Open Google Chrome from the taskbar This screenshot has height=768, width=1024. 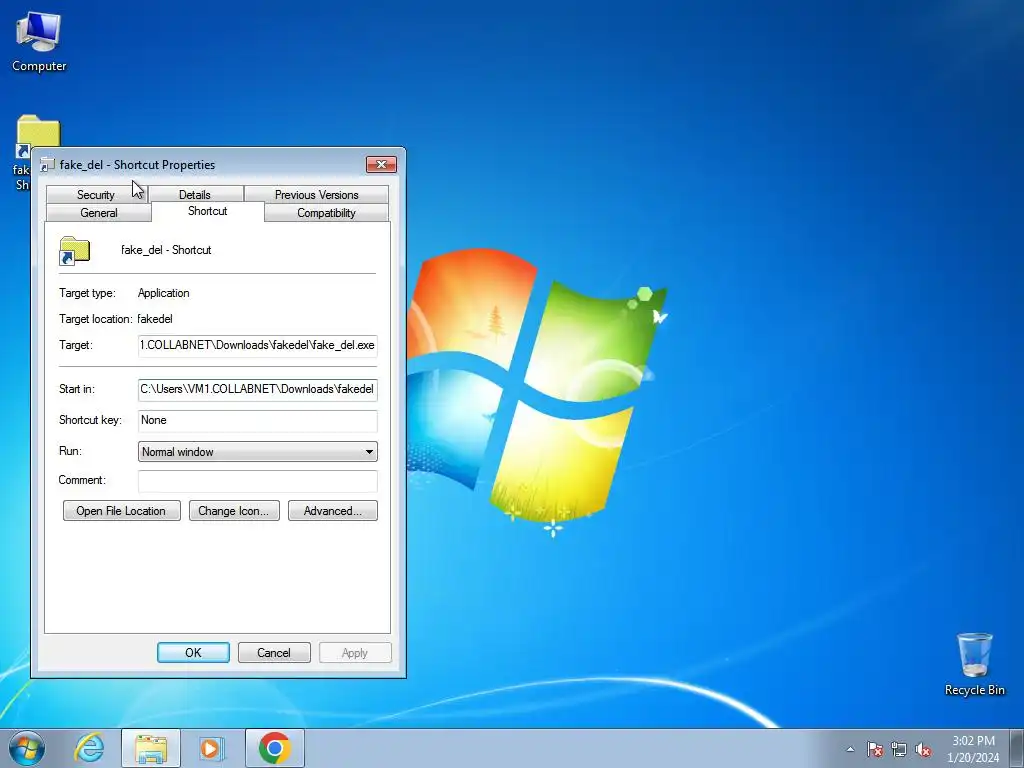(275, 748)
